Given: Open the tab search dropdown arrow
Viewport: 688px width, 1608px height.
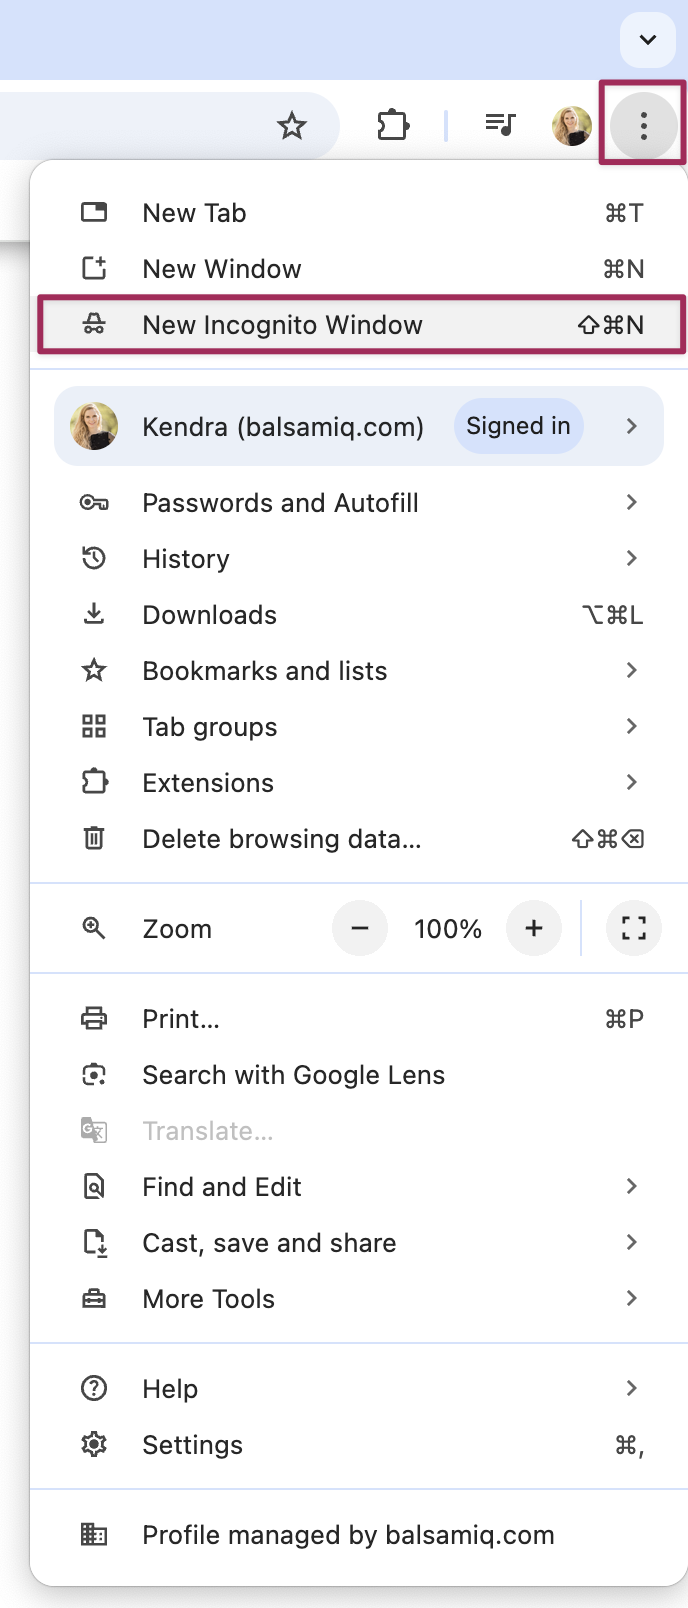Looking at the screenshot, I should click(648, 40).
